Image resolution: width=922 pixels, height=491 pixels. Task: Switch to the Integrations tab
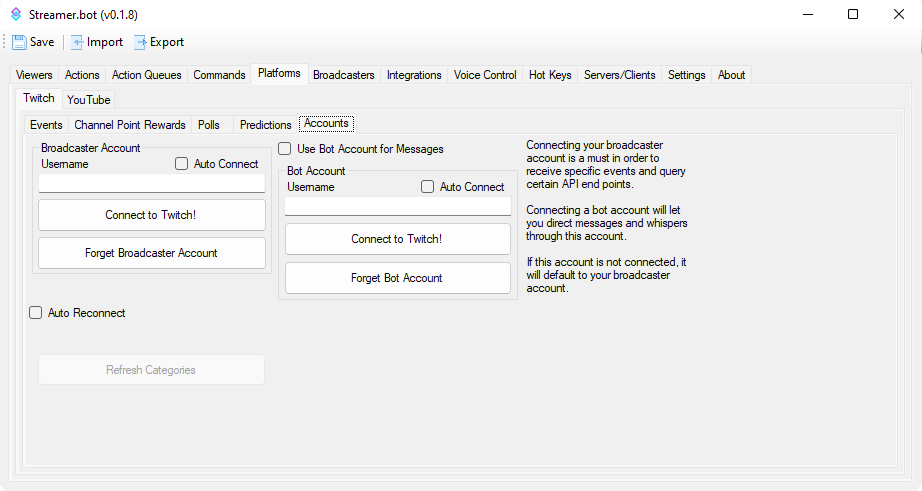pos(414,75)
